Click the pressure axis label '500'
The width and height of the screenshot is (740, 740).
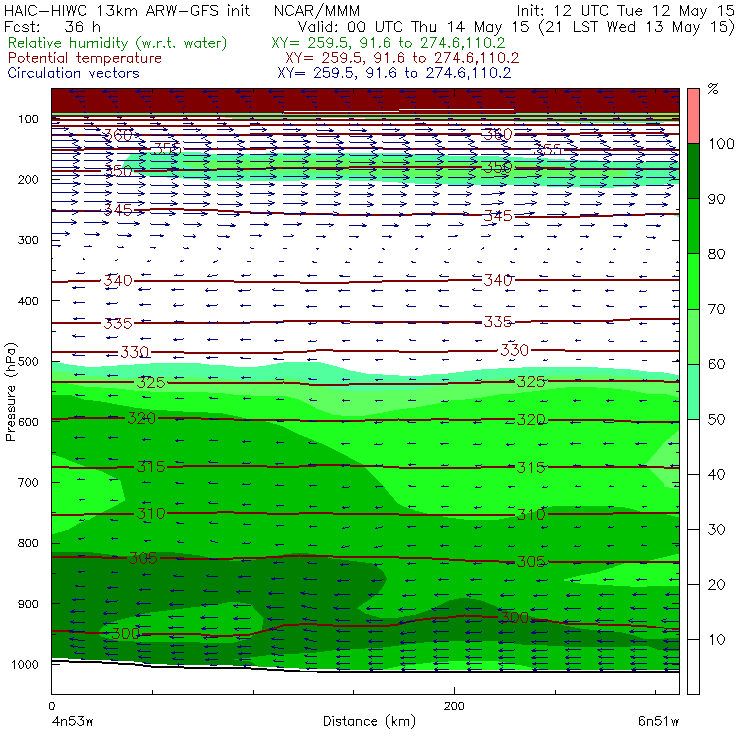click(x=28, y=362)
